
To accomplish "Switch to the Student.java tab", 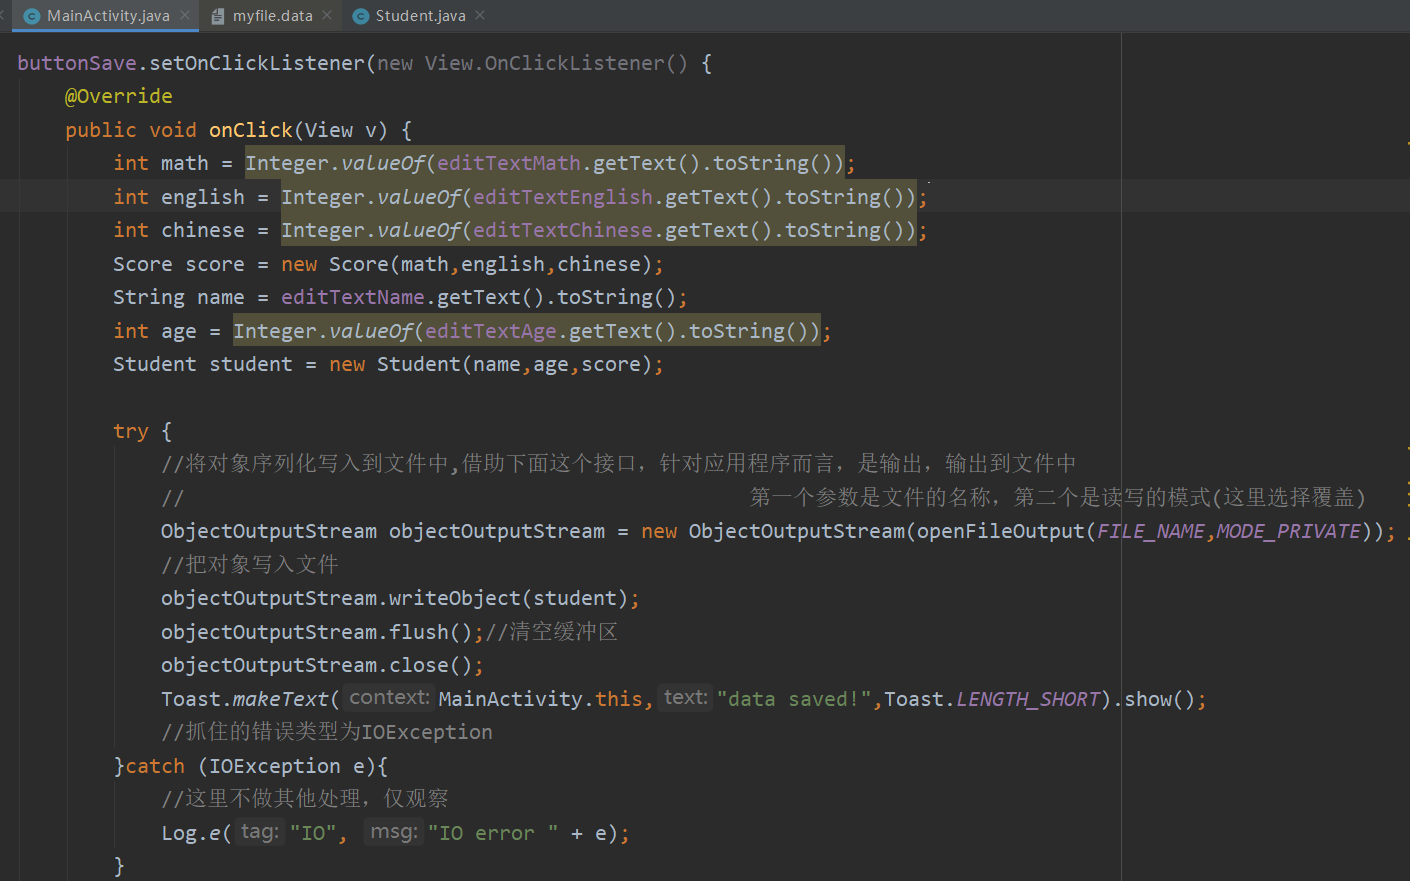I will (420, 16).
